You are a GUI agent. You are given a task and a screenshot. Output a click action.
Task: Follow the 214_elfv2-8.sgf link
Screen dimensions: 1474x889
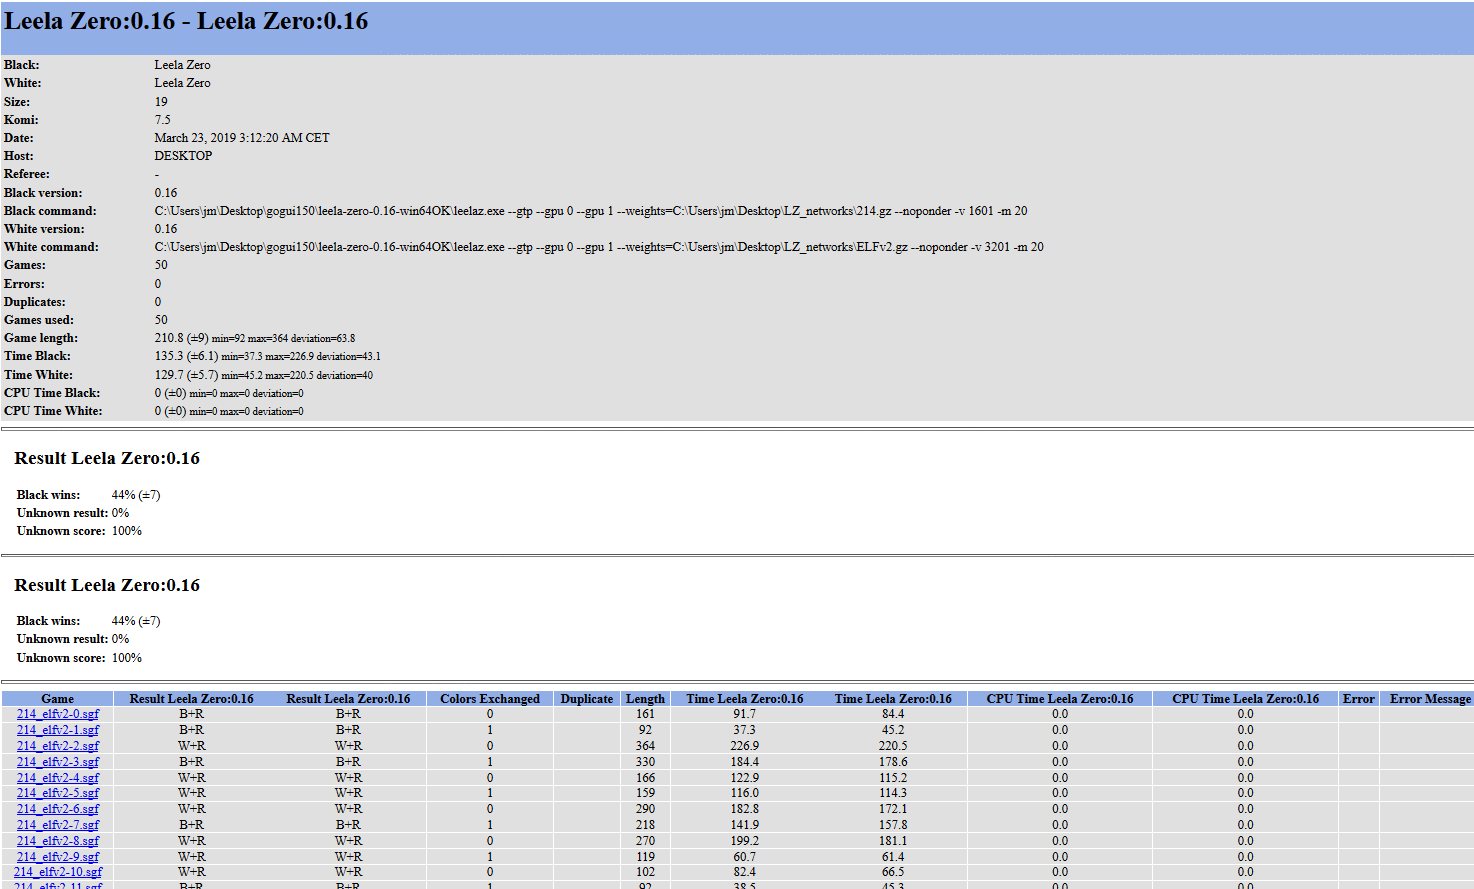58,841
